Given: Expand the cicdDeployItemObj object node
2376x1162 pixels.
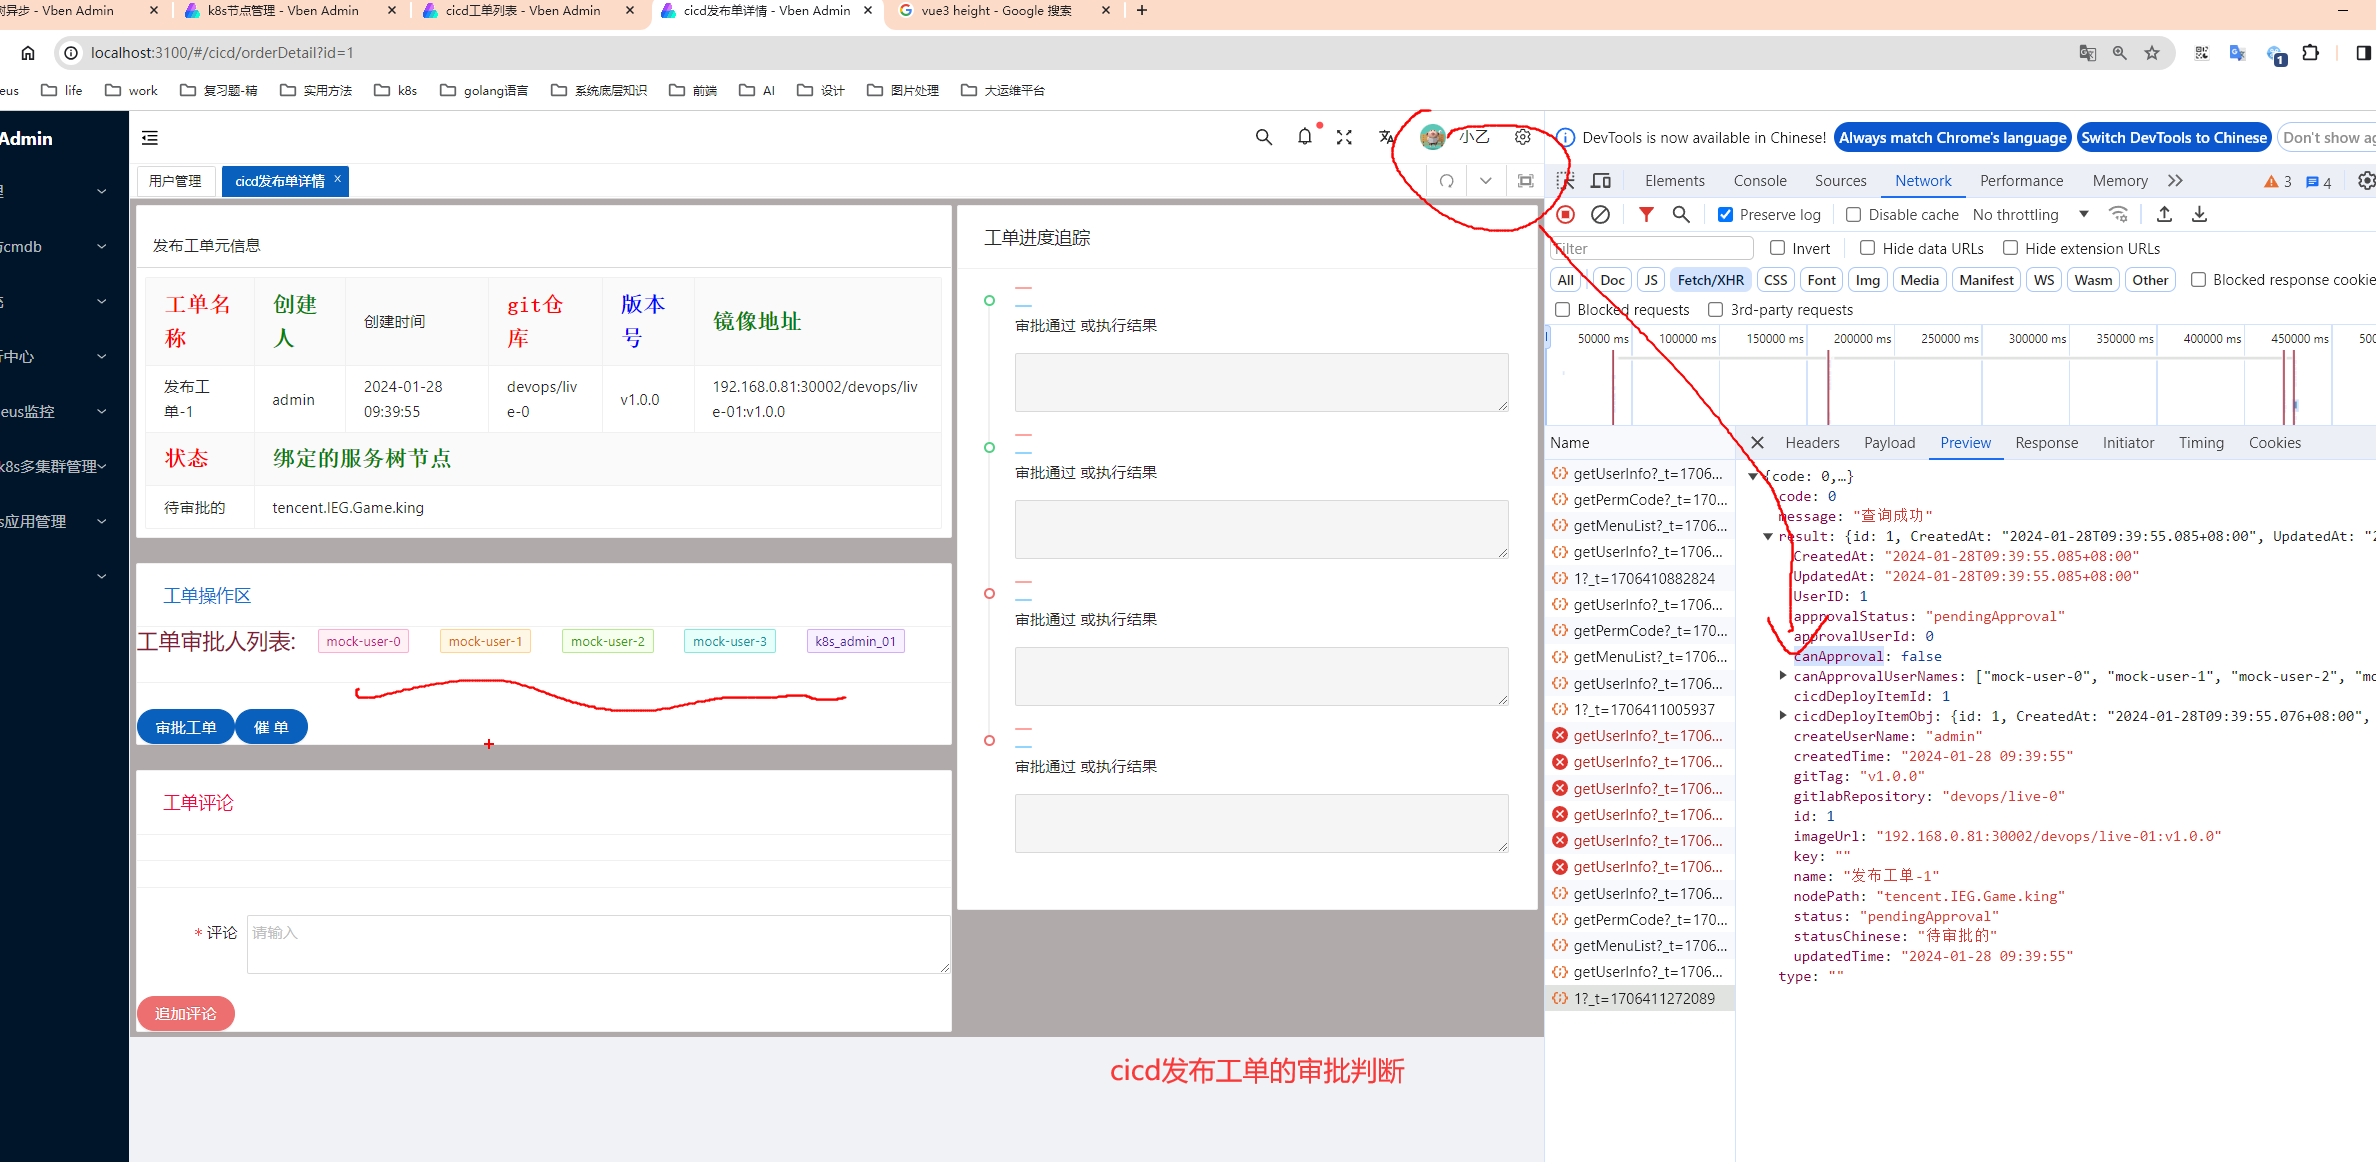Looking at the screenshot, I should click(x=1783, y=716).
